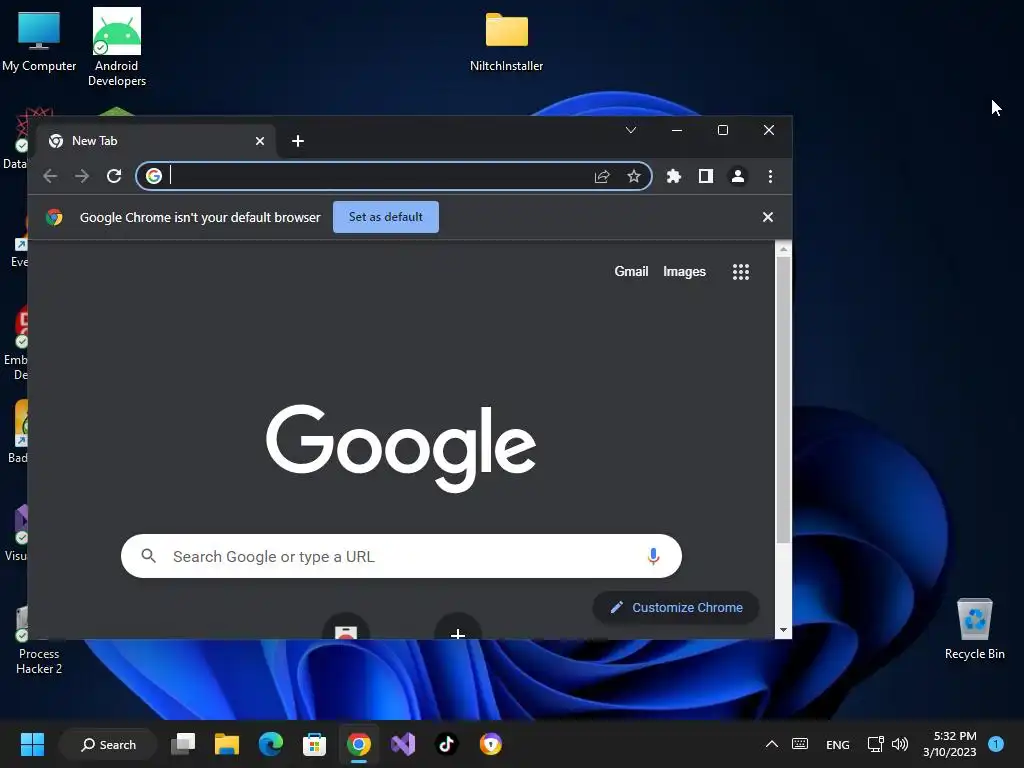Select the Recycle Bin icon
This screenshot has height=768, width=1024.
point(975,630)
